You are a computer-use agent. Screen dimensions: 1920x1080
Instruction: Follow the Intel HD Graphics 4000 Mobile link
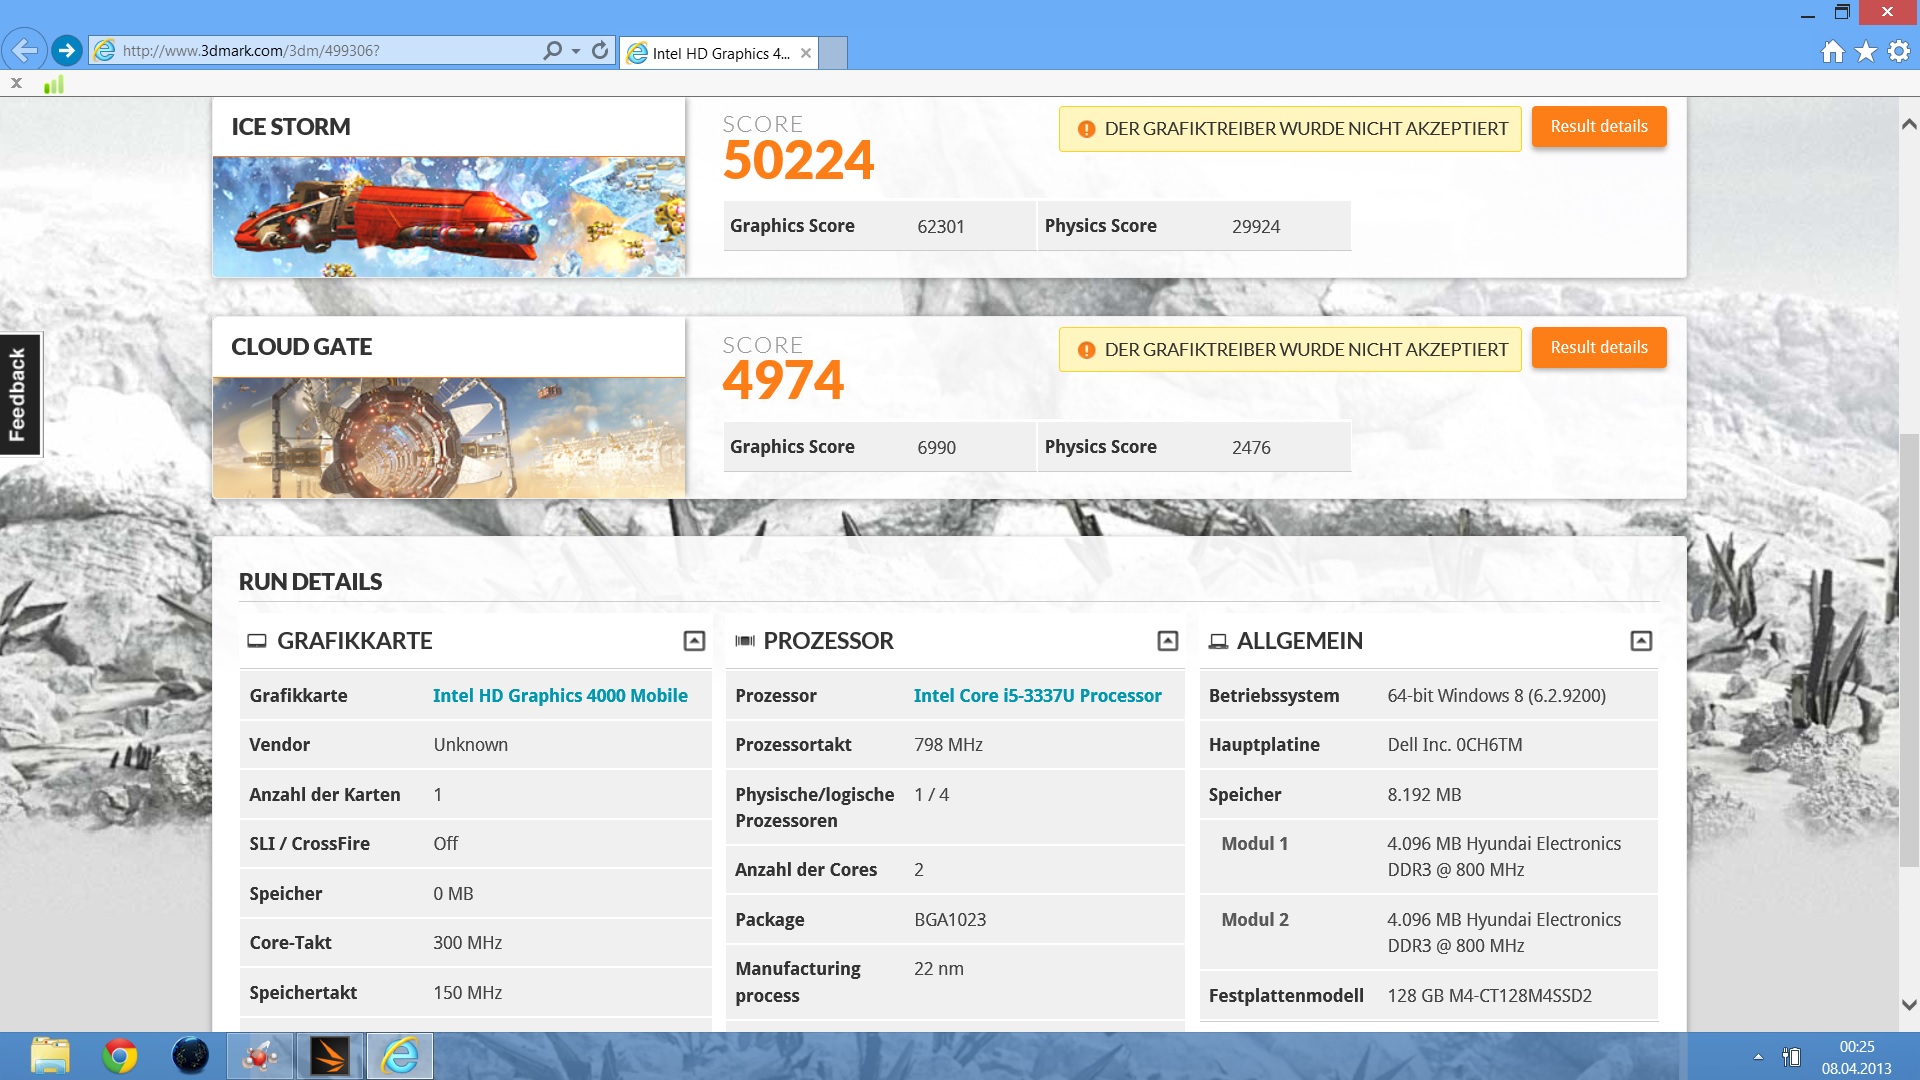click(560, 696)
